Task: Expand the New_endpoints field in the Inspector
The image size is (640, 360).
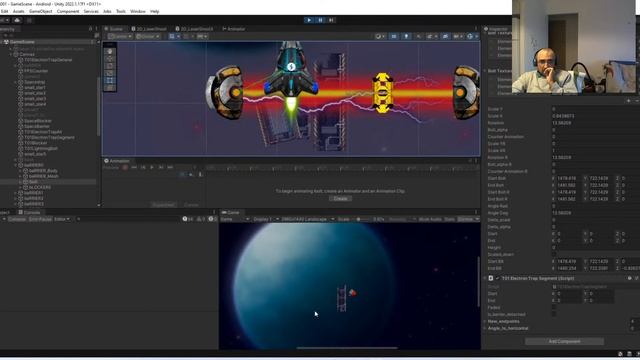Action: [485, 322]
